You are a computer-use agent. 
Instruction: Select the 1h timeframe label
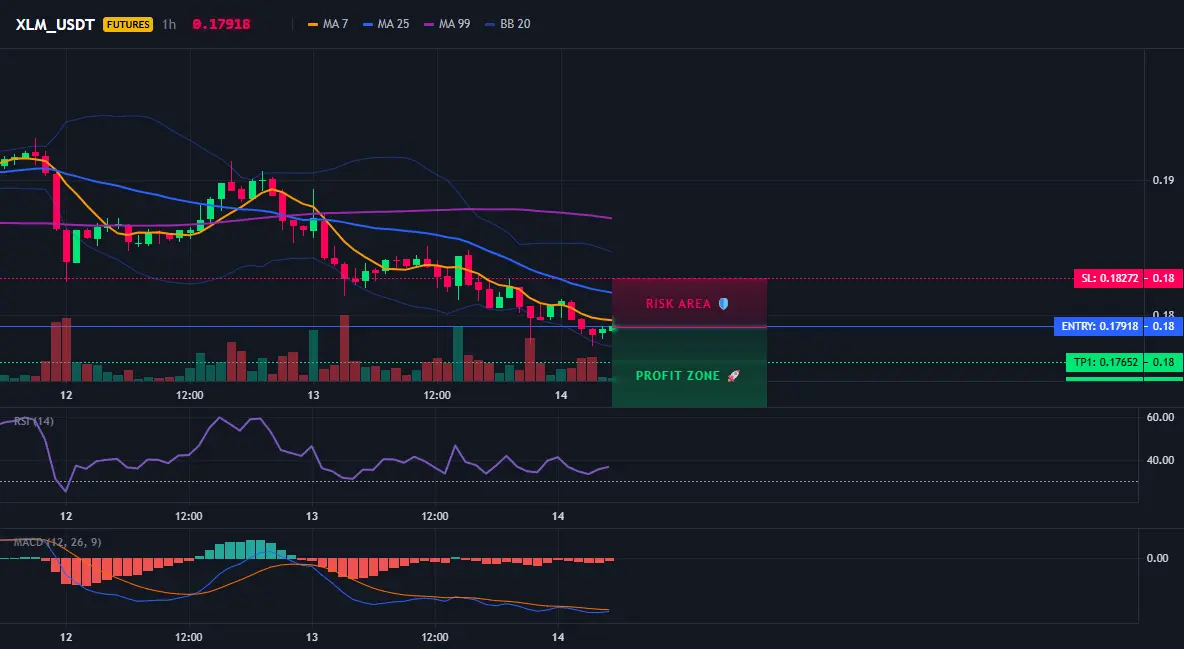[169, 24]
